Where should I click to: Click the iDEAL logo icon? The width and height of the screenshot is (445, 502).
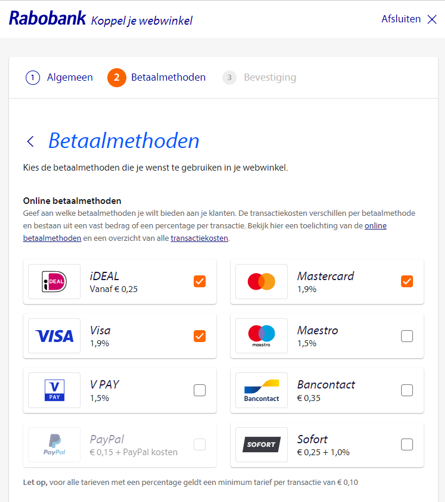click(54, 282)
